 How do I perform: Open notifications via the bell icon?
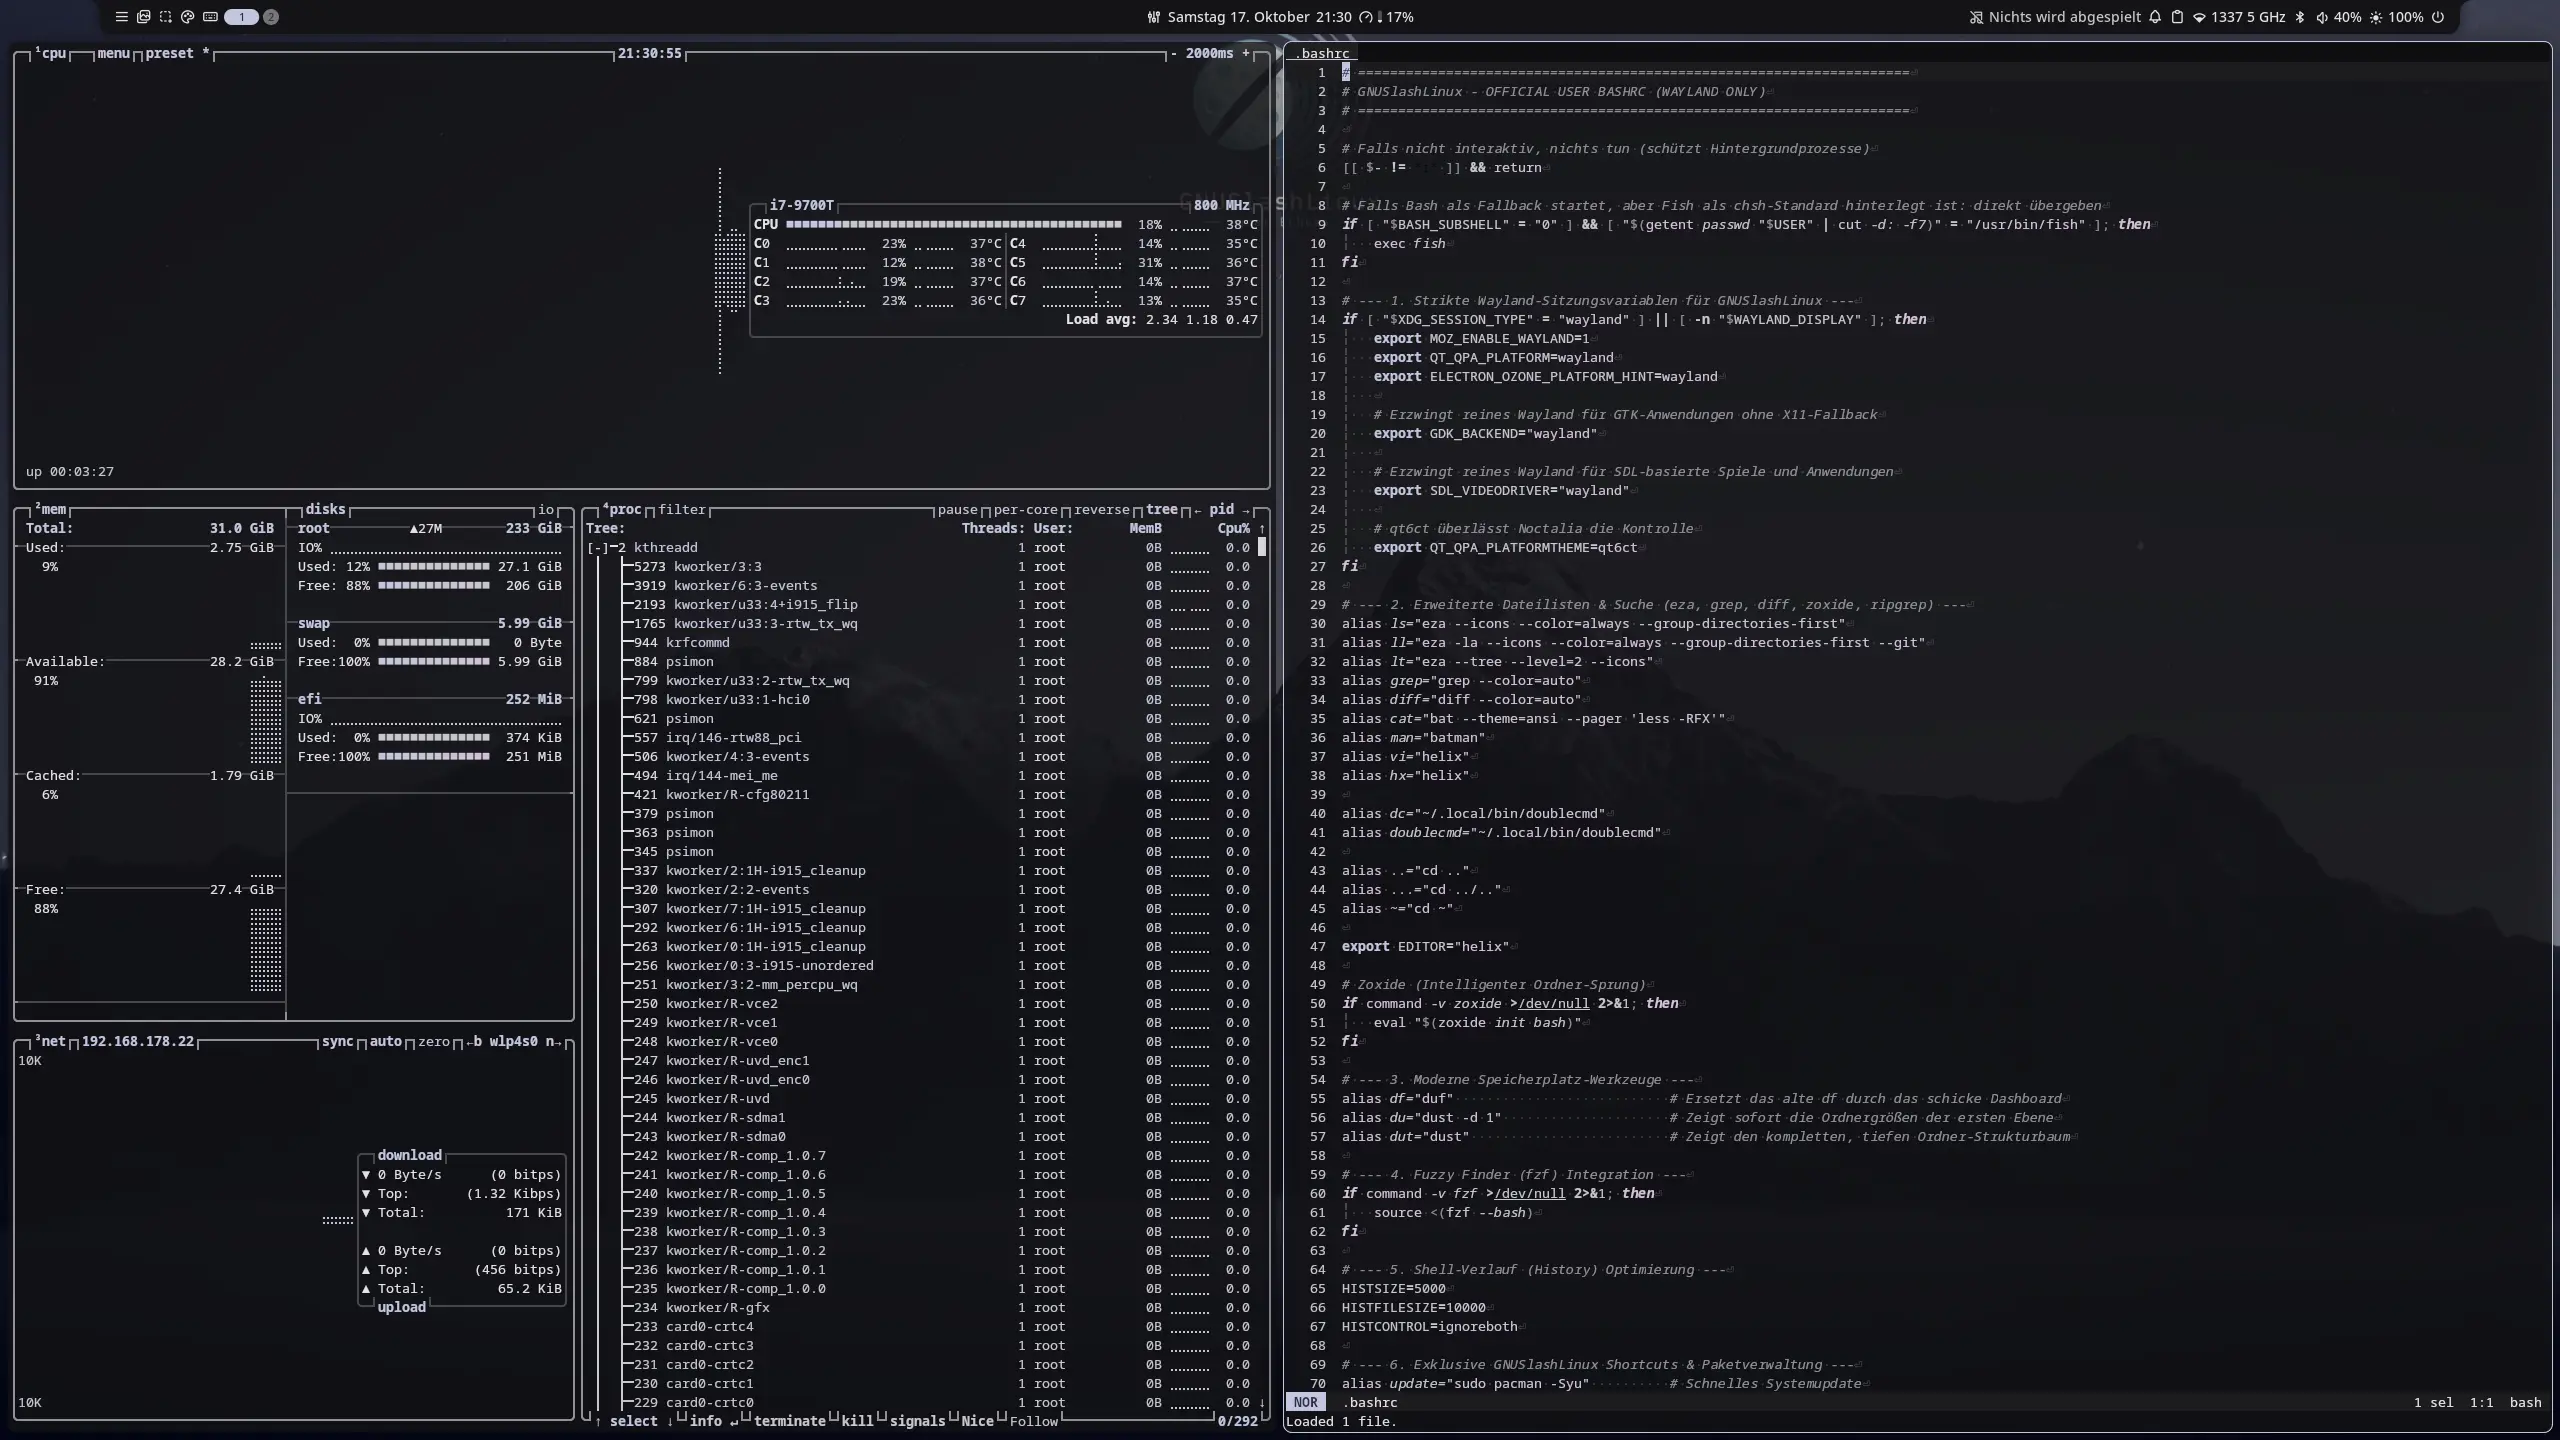click(2155, 17)
